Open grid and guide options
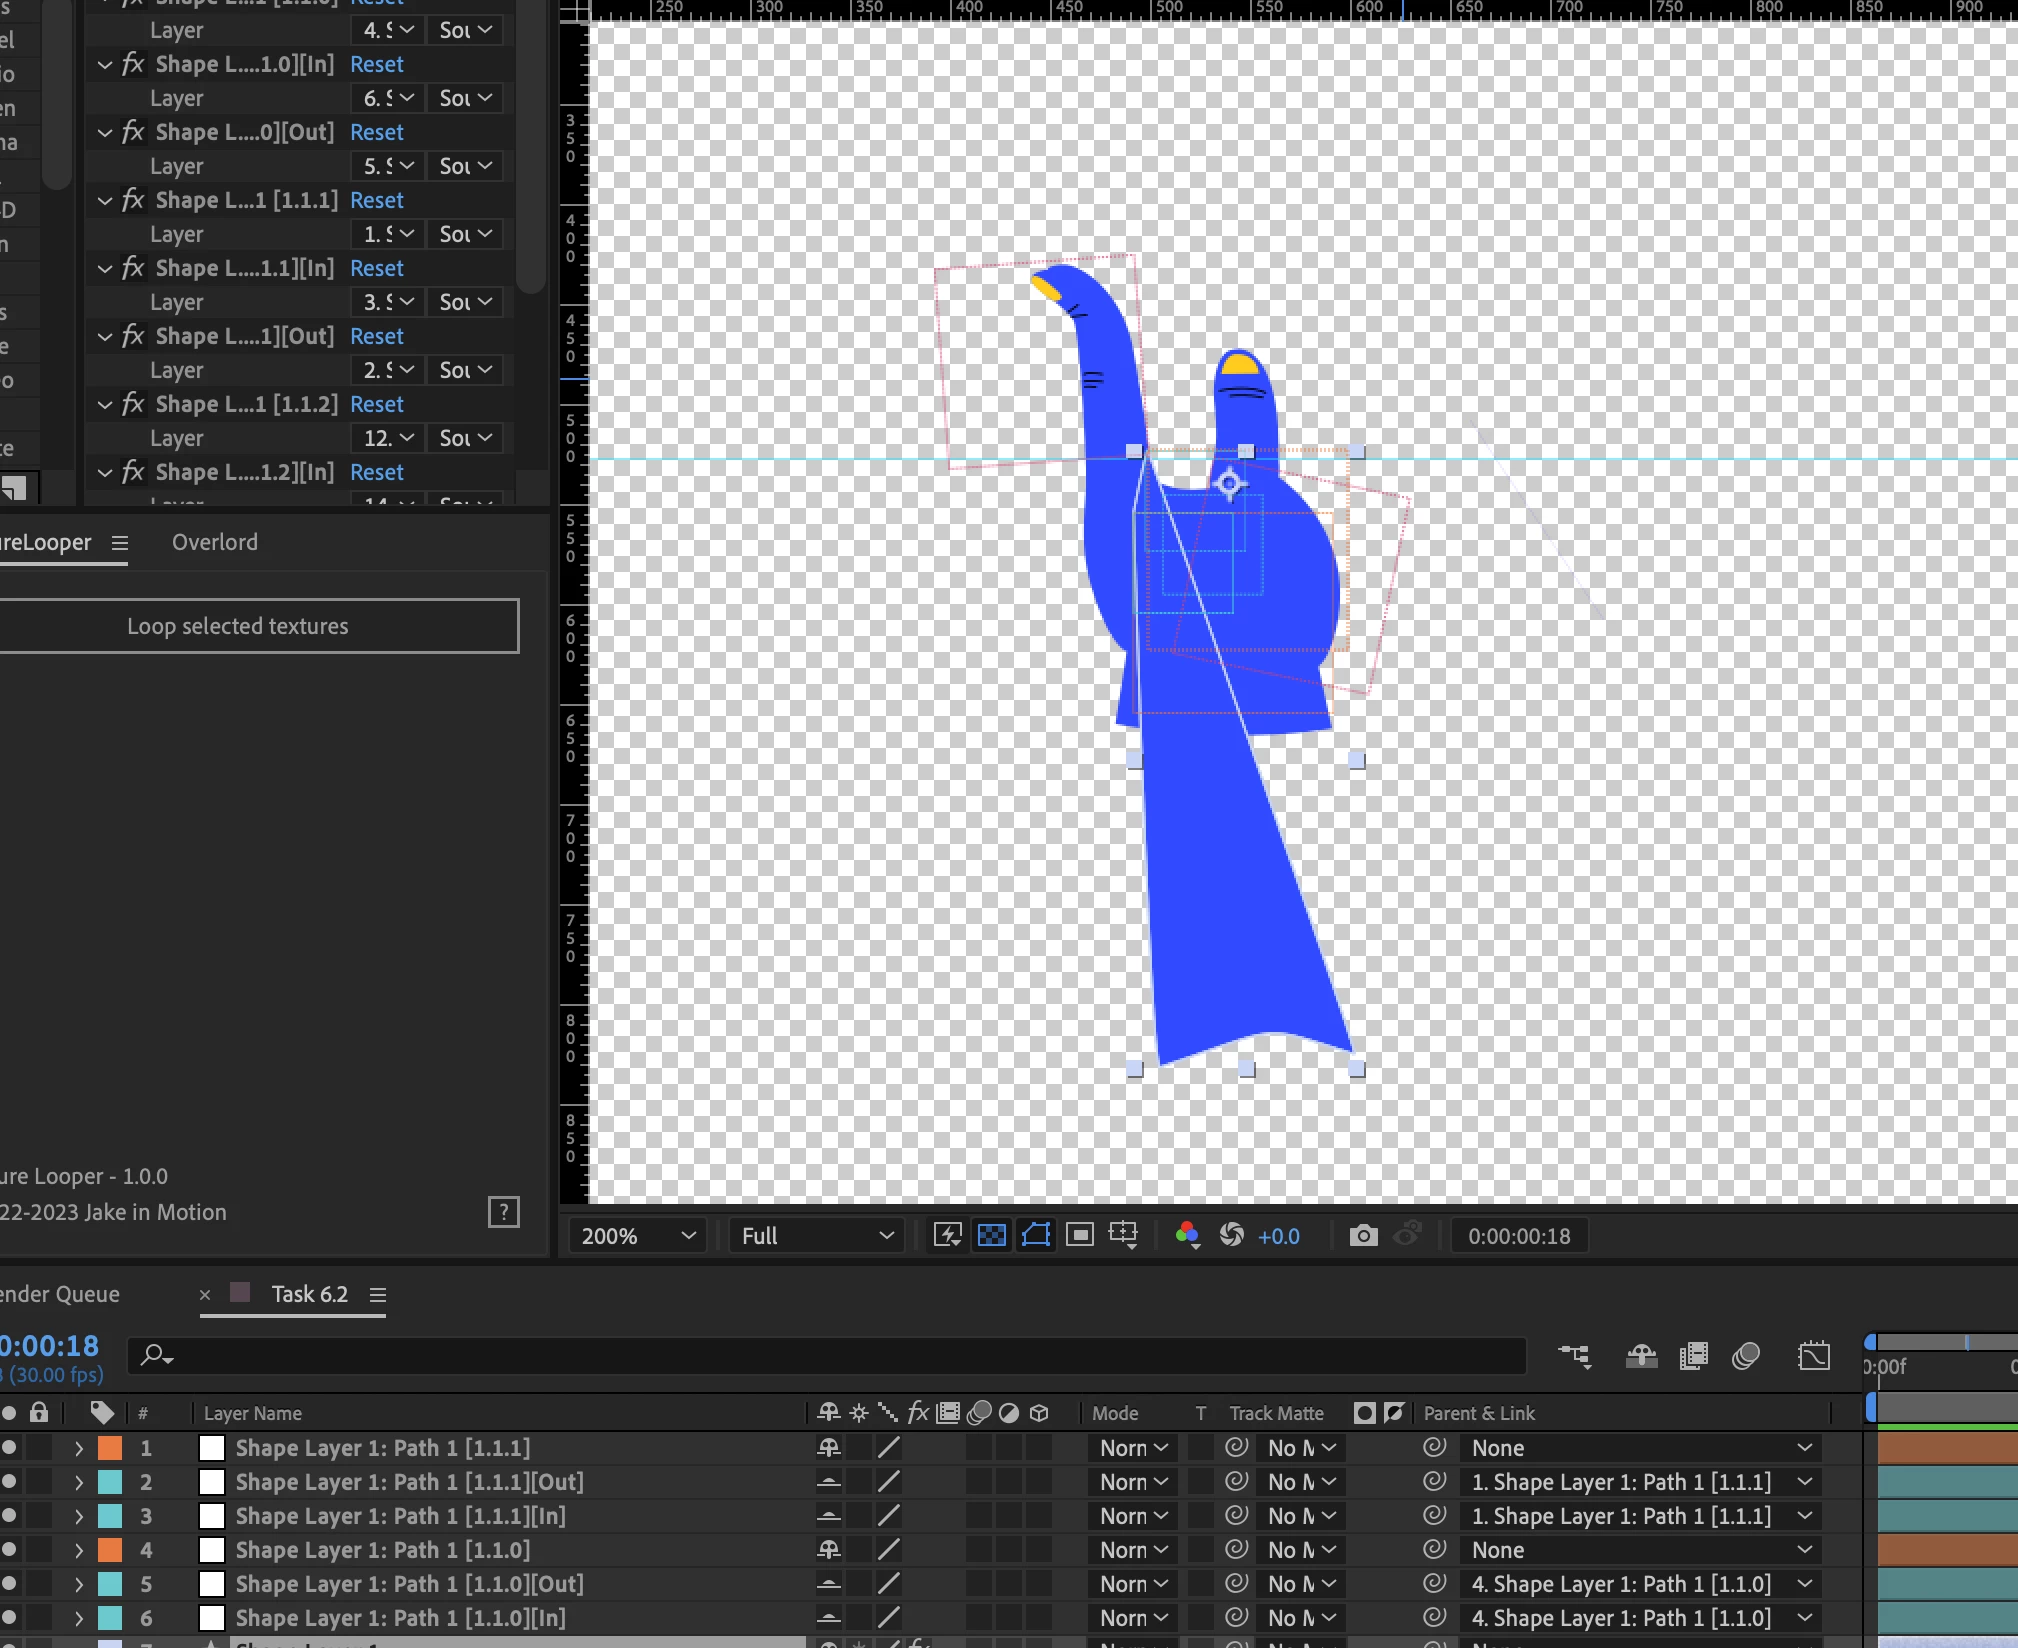This screenshot has width=2018, height=1648. point(1124,1235)
